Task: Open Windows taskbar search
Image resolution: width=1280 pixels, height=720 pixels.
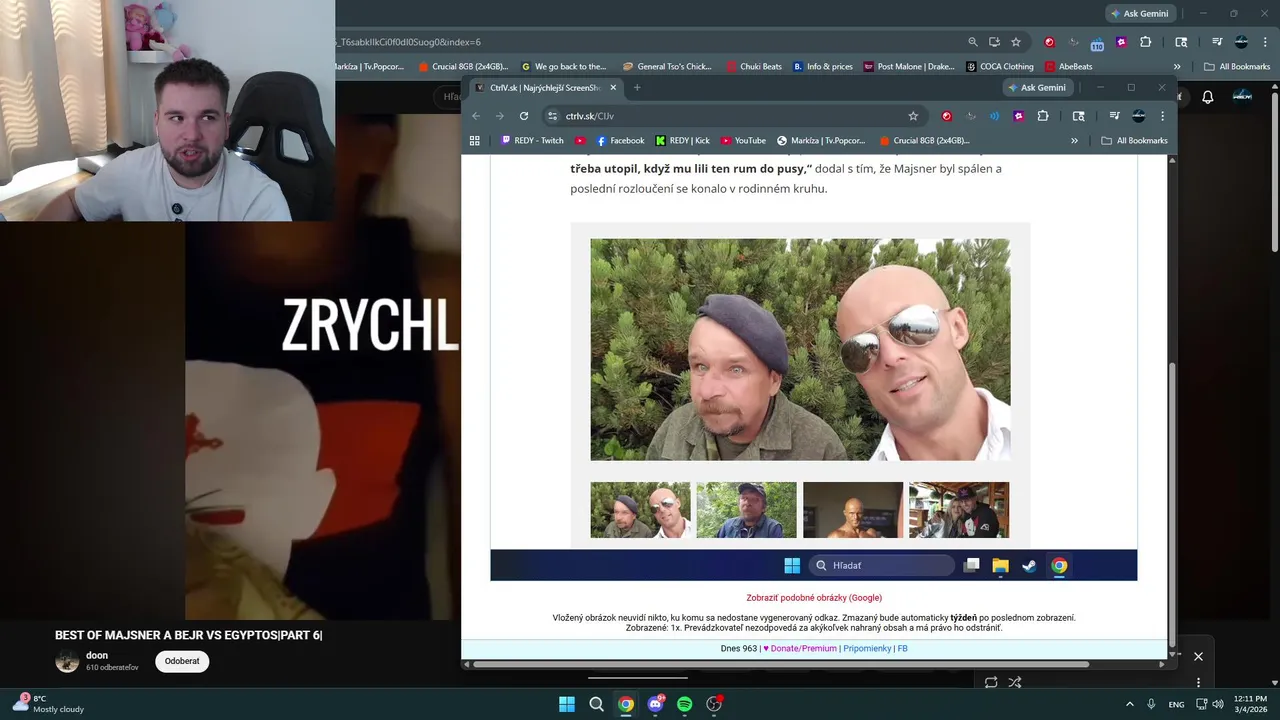Action: [x=596, y=704]
